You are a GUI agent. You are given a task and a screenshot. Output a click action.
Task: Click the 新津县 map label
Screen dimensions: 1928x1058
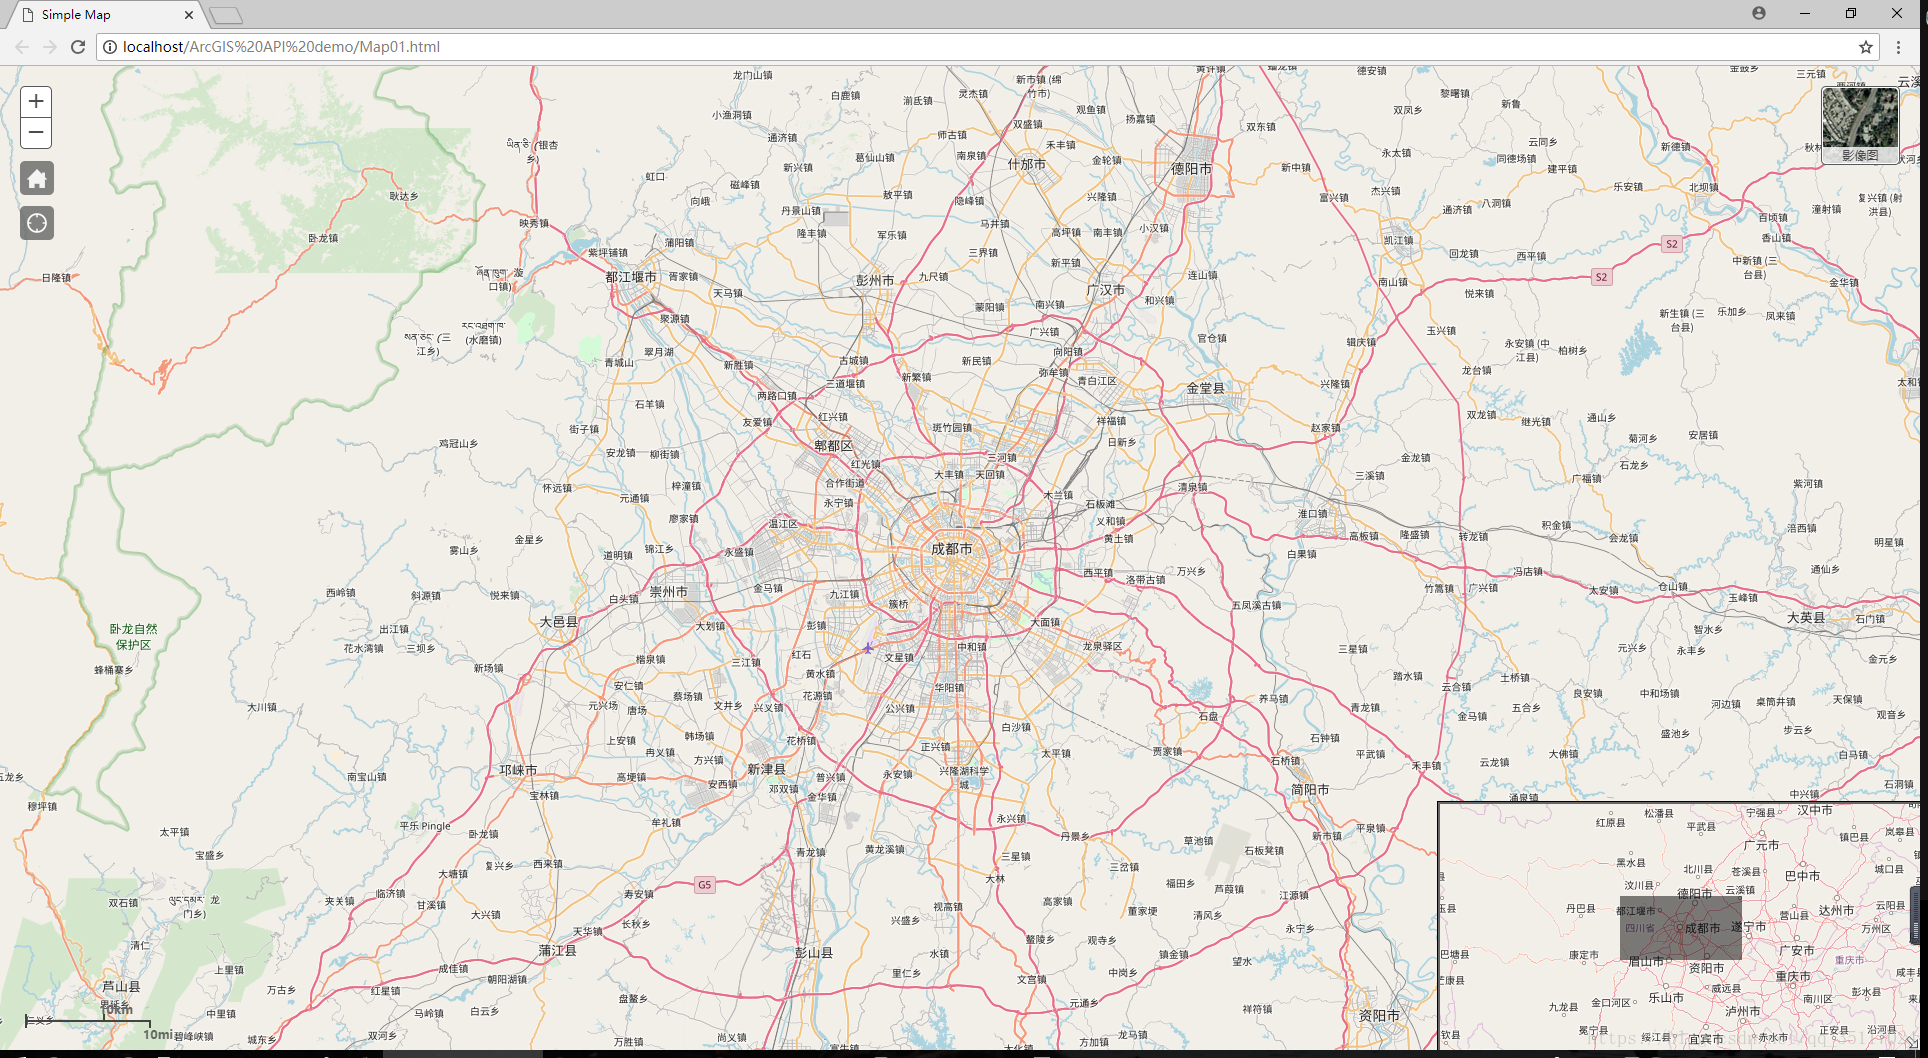767,769
